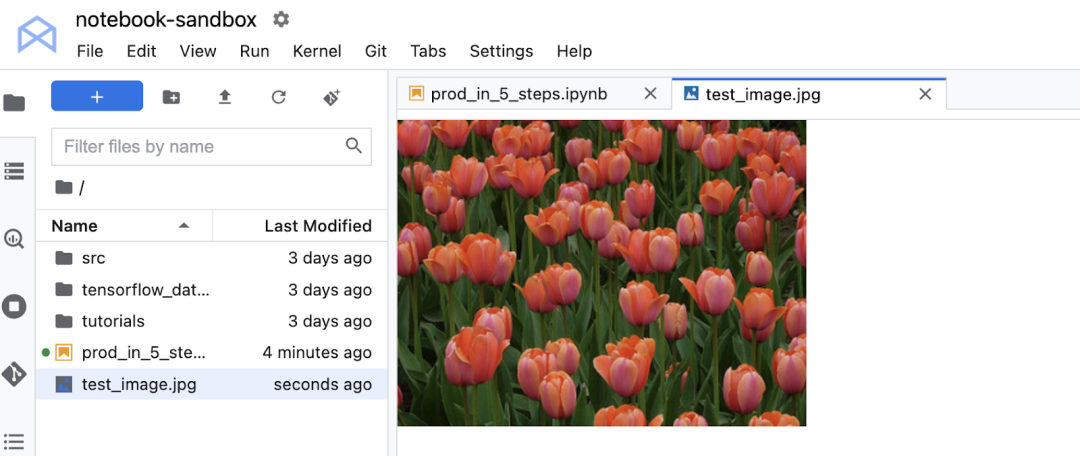Open the notebook-sandbox settings gear
Screen dimensions: 1080x456
(281, 19)
